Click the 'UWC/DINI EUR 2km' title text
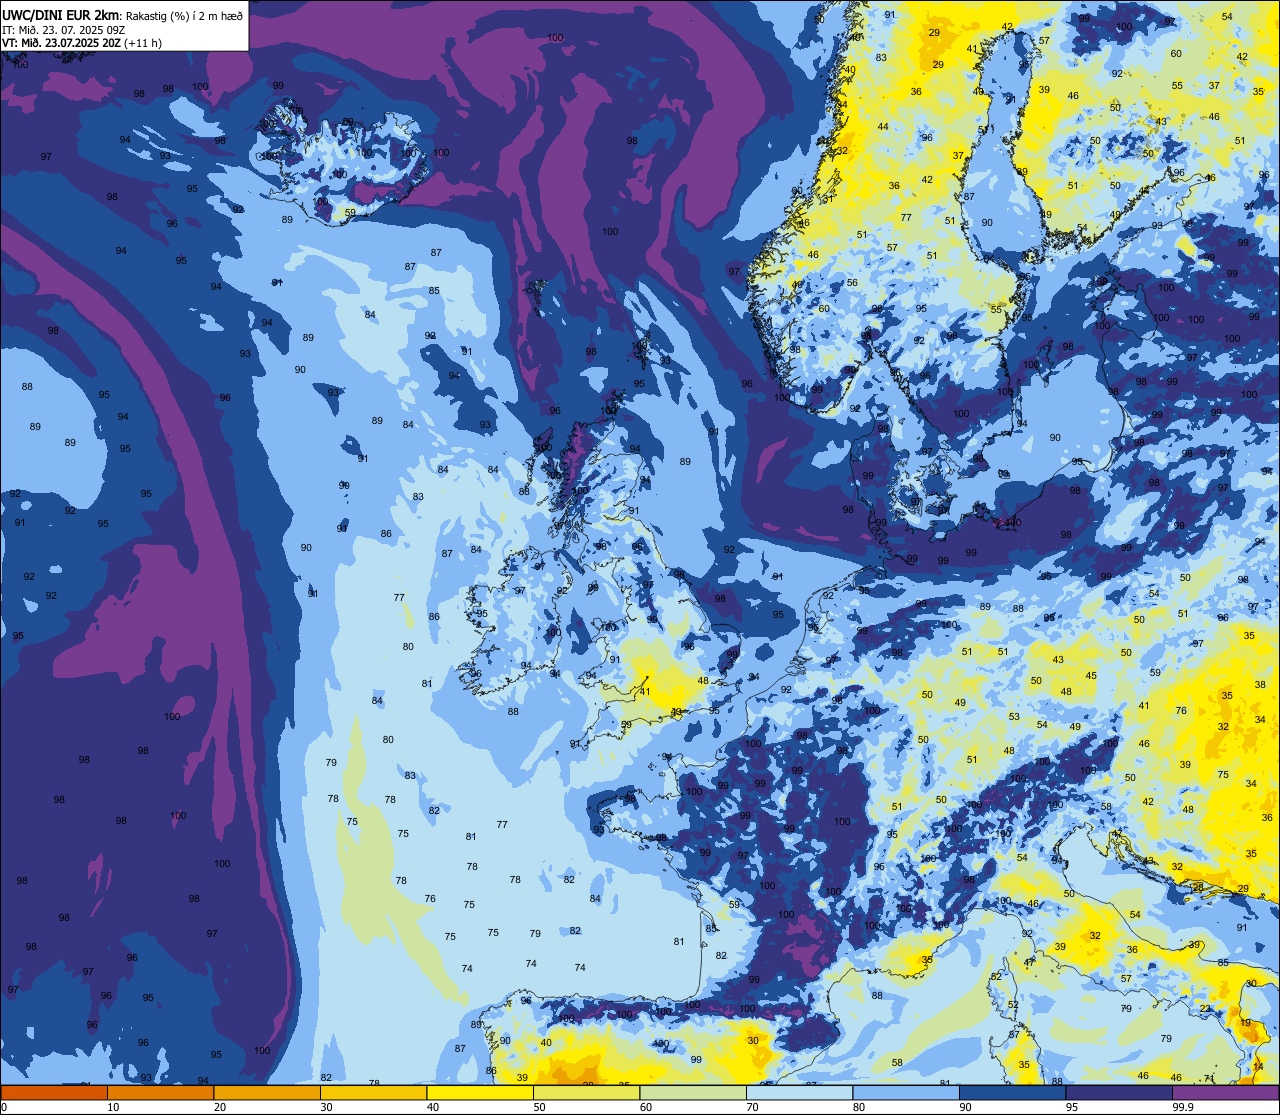 click(x=62, y=14)
